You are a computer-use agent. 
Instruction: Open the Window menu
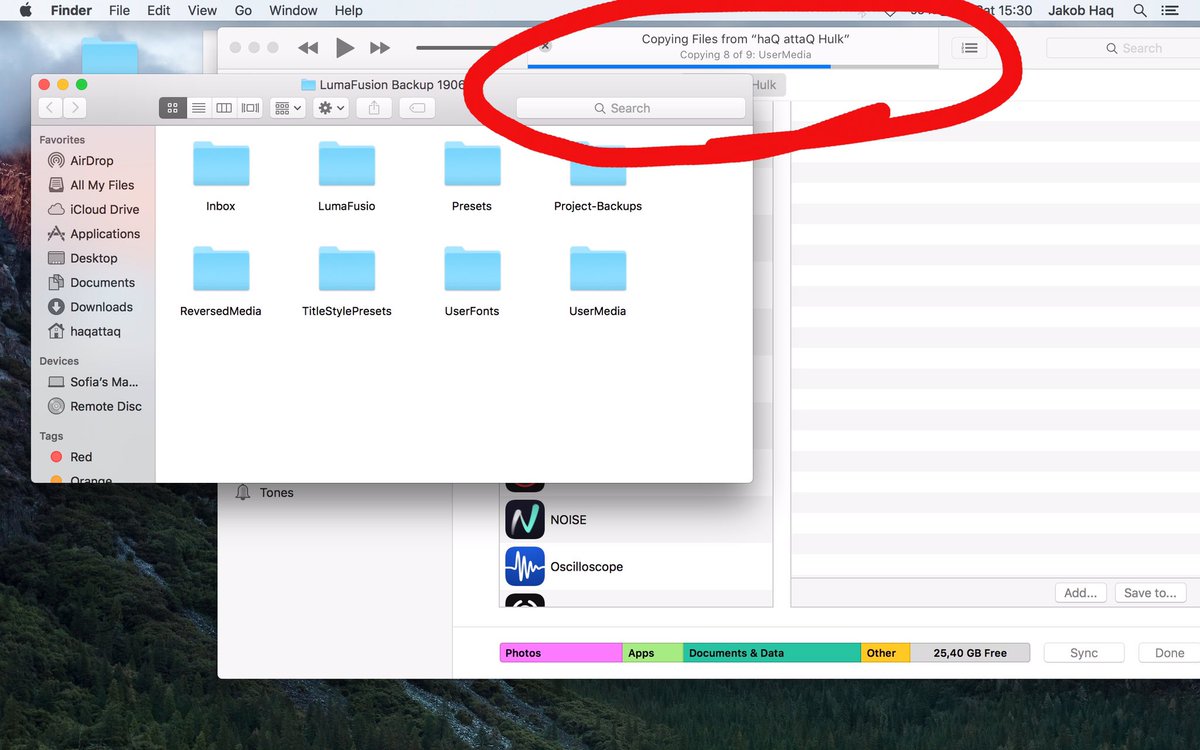click(x=293, y=10)
